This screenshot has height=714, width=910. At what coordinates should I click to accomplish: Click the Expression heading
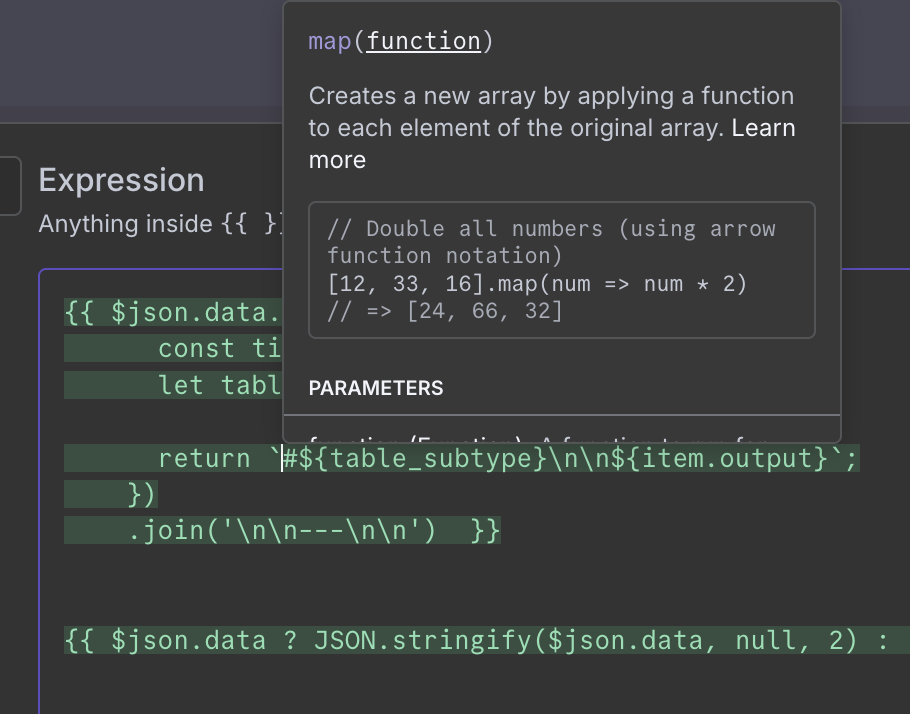[121, 180]
